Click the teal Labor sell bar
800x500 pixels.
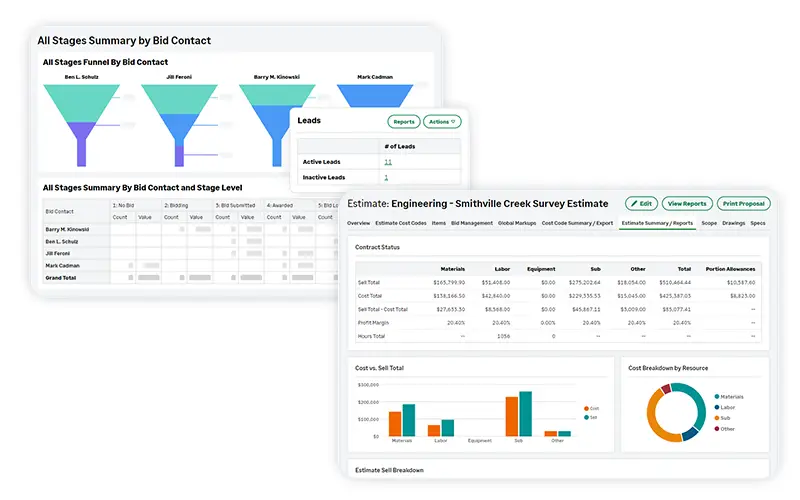447,428
